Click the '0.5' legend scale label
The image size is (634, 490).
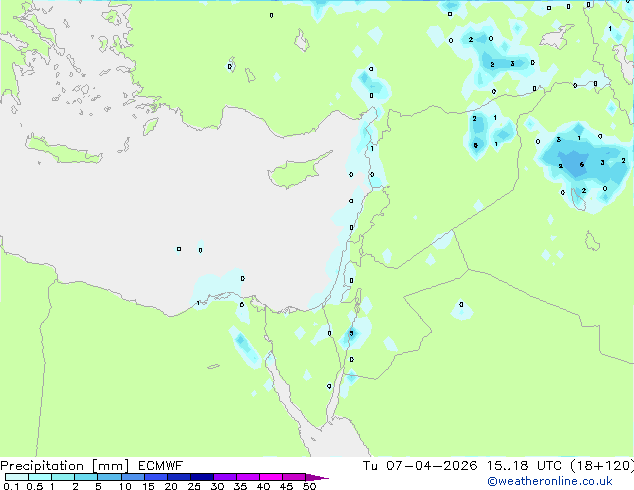click(x=34, y=486)
